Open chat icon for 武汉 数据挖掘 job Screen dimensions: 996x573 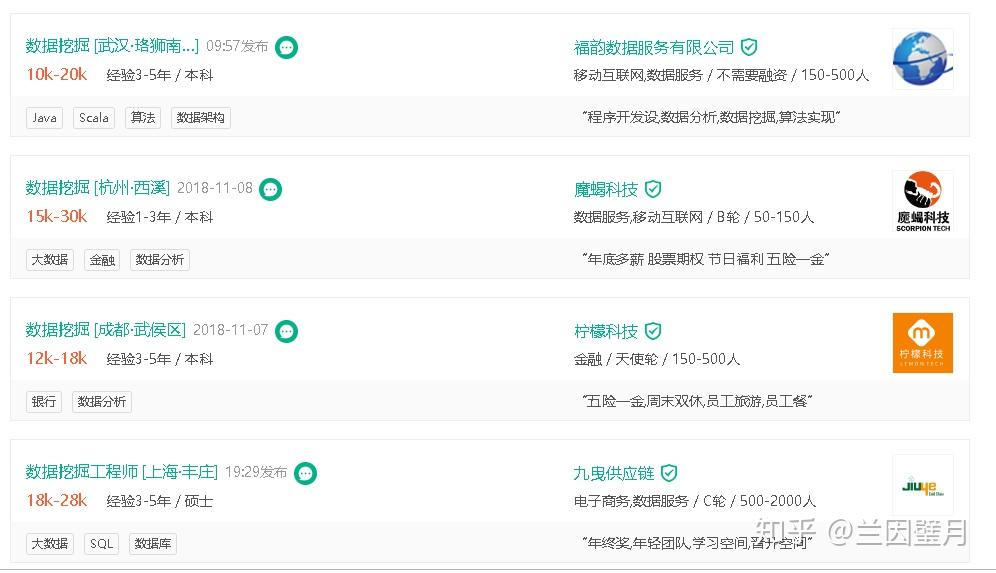(286, 47)
